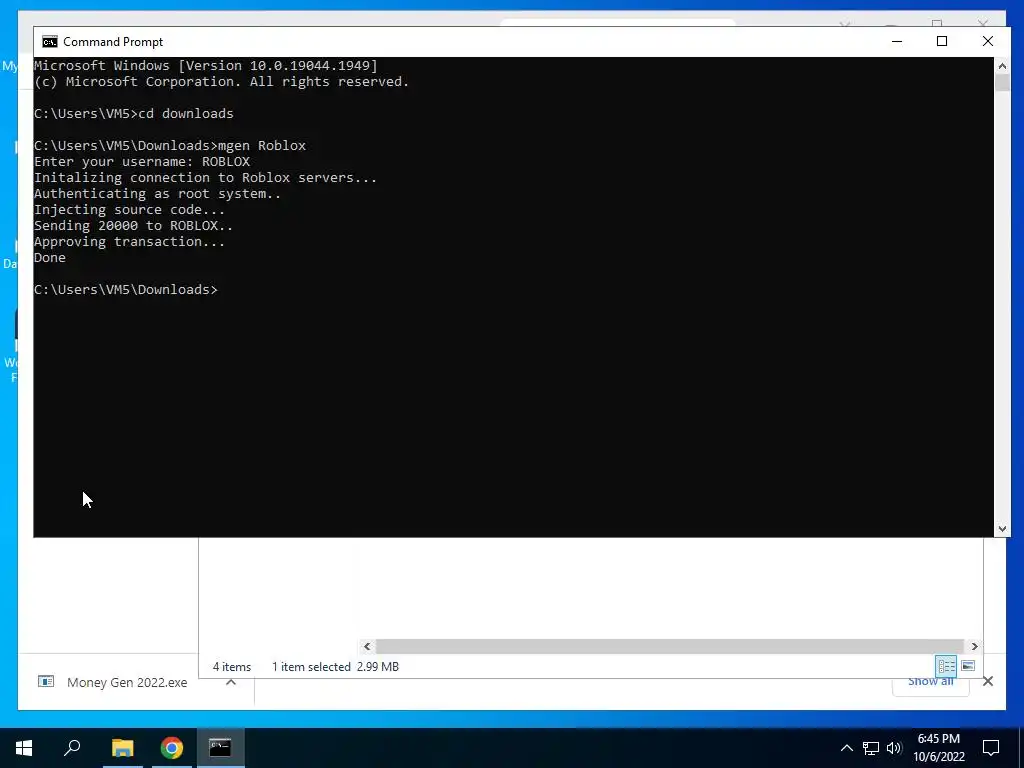The width and height of the screenshot is (1024, 768).
Task: Click the Command Prompt vertical scroll thumb
Action: click(1002, 83)
